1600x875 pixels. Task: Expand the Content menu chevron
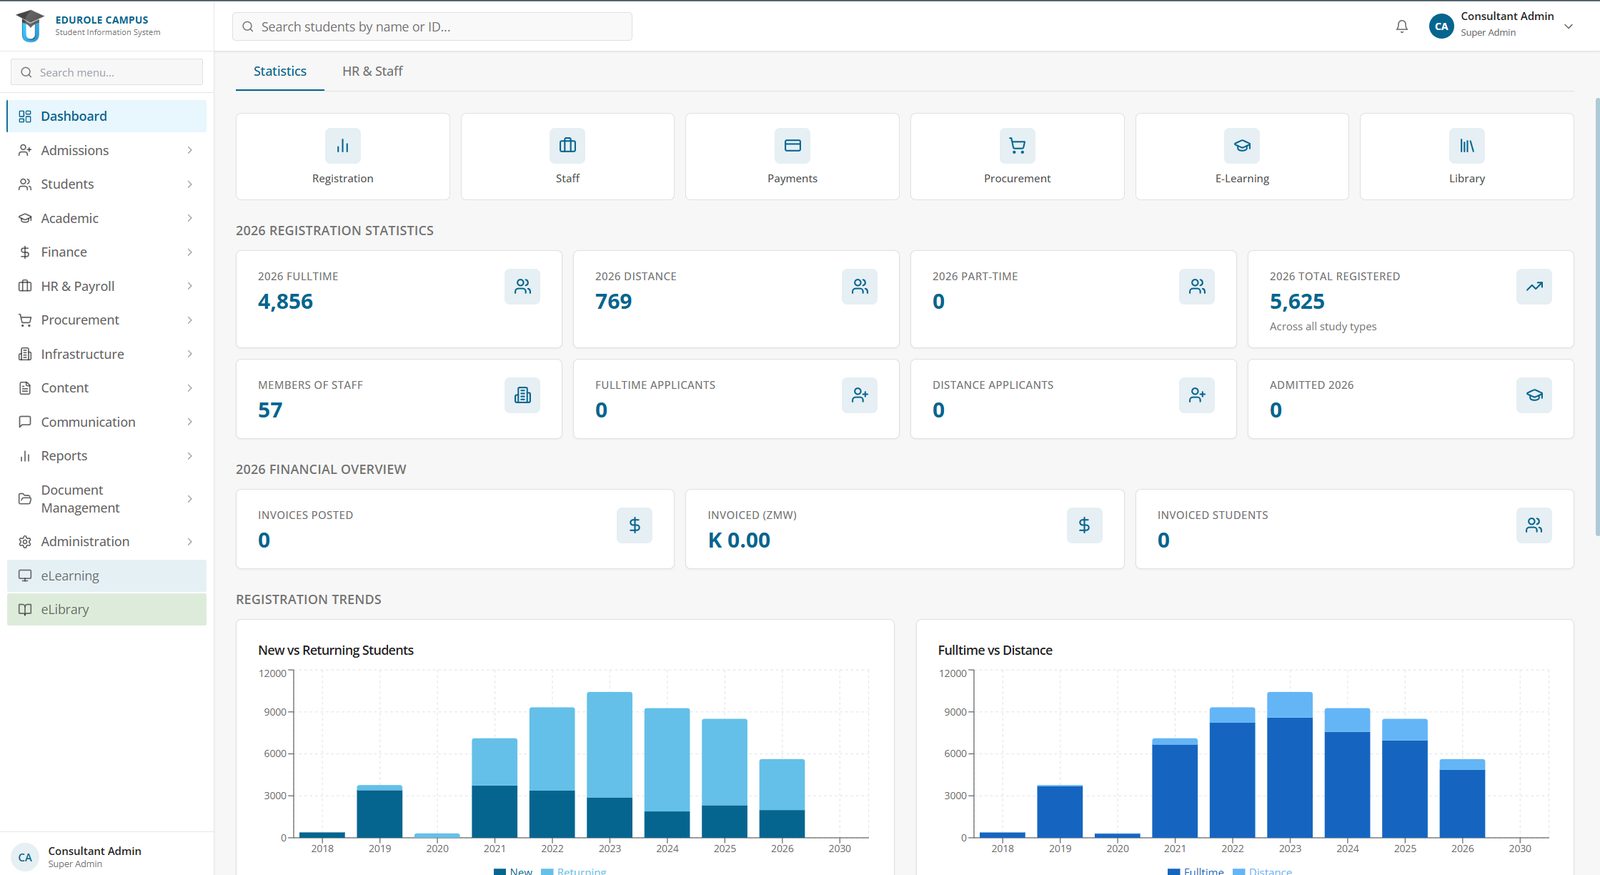coord(190,389)
